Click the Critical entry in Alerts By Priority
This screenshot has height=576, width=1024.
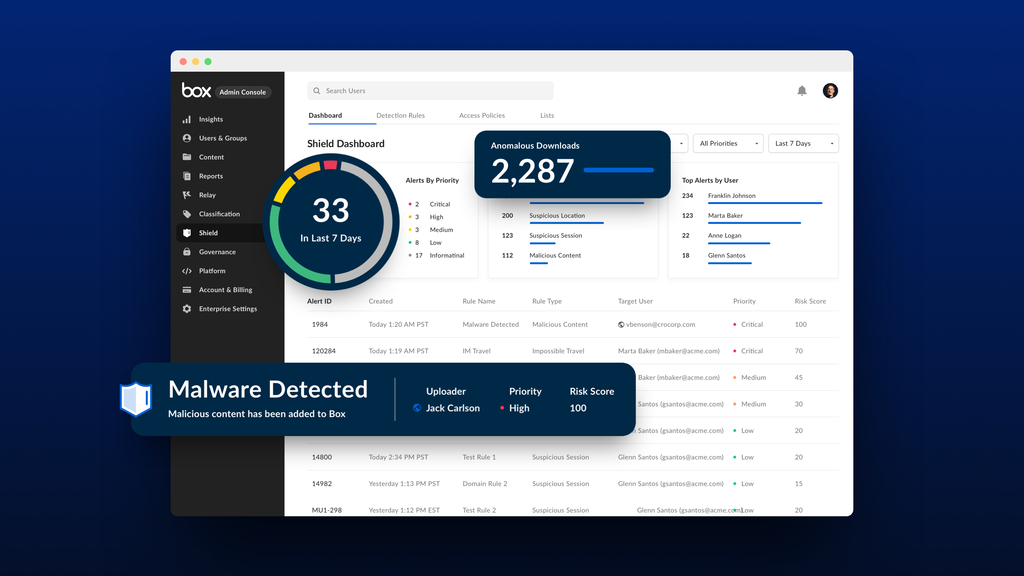click(440, 204)
